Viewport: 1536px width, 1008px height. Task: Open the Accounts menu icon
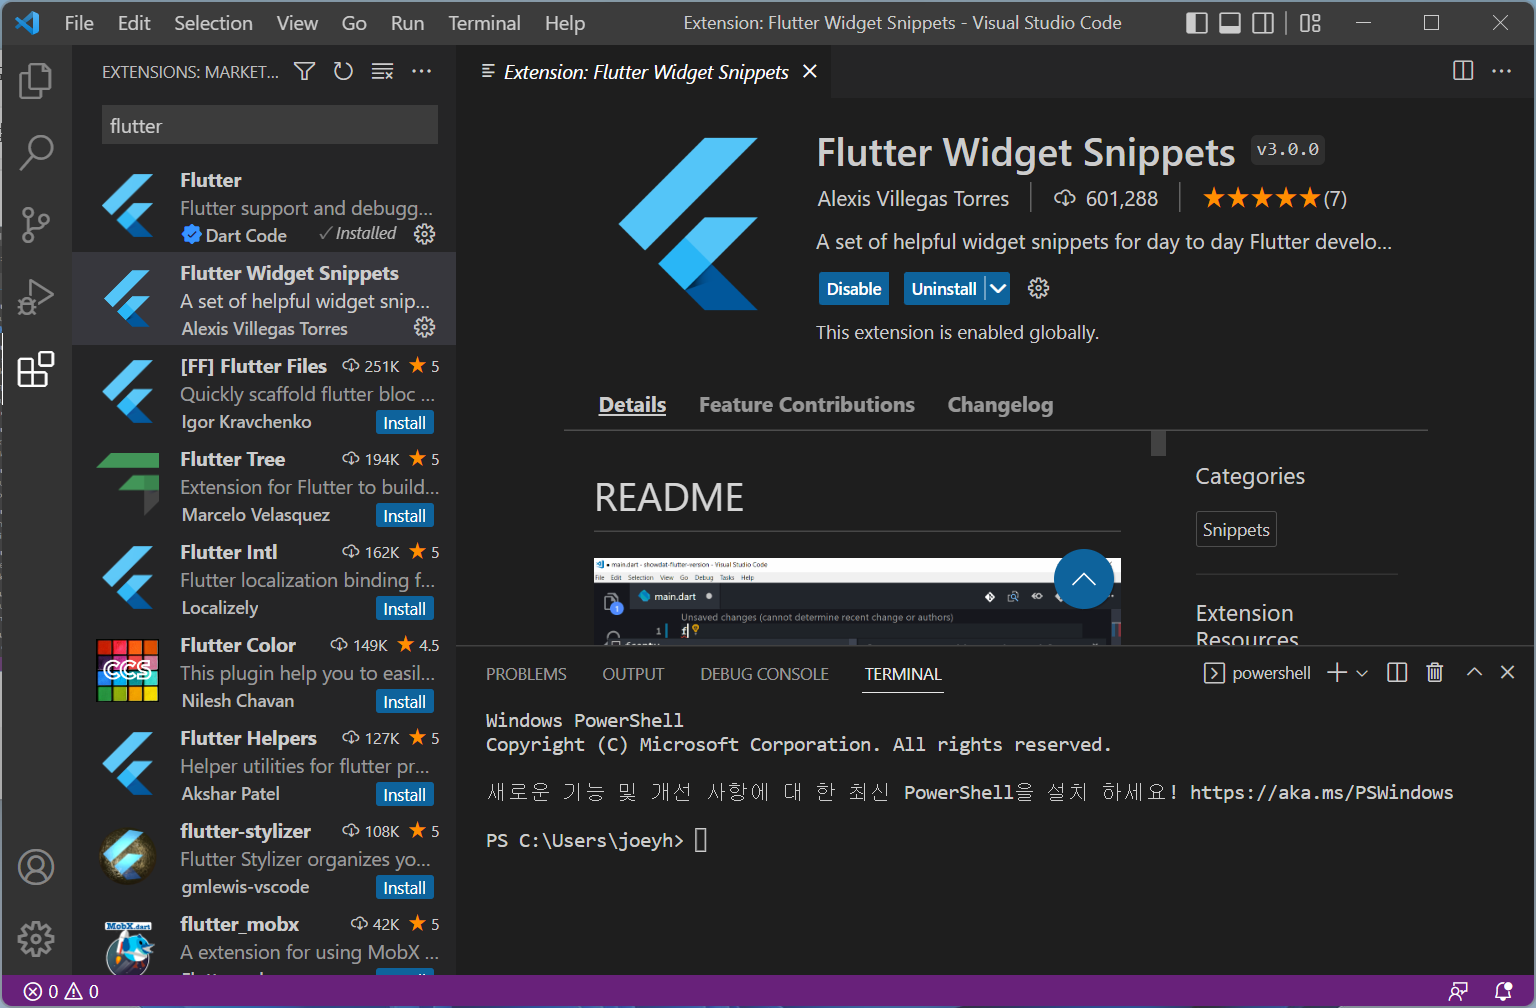(x=36, y=867)
